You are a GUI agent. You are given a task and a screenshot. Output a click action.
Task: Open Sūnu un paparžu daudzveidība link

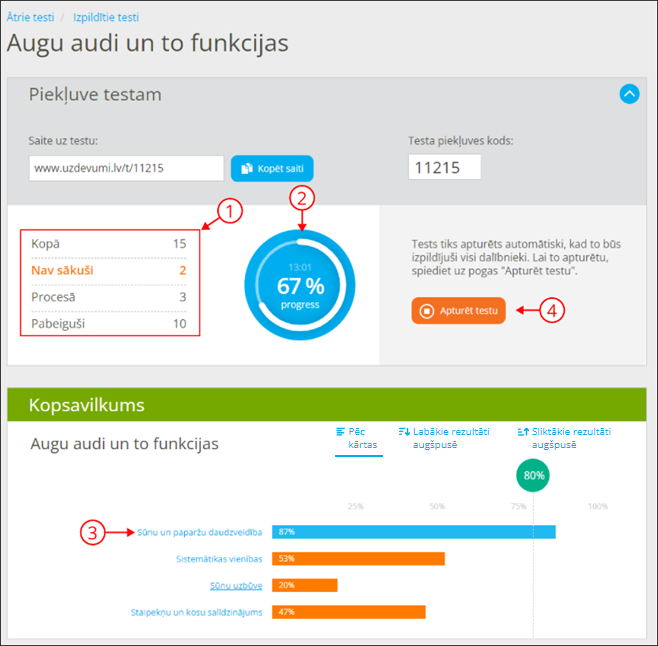click(200, 532)
